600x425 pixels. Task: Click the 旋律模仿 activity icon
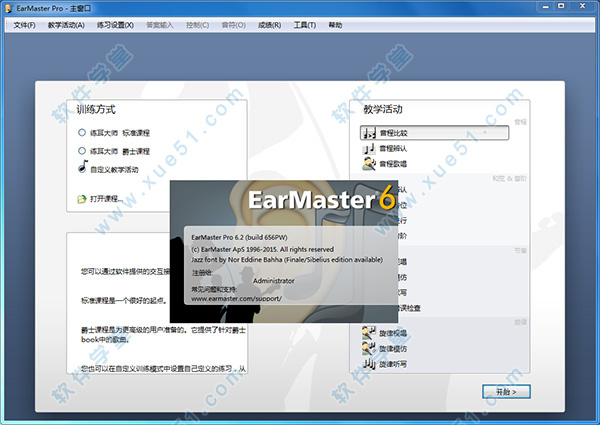[x=369, y=348]
